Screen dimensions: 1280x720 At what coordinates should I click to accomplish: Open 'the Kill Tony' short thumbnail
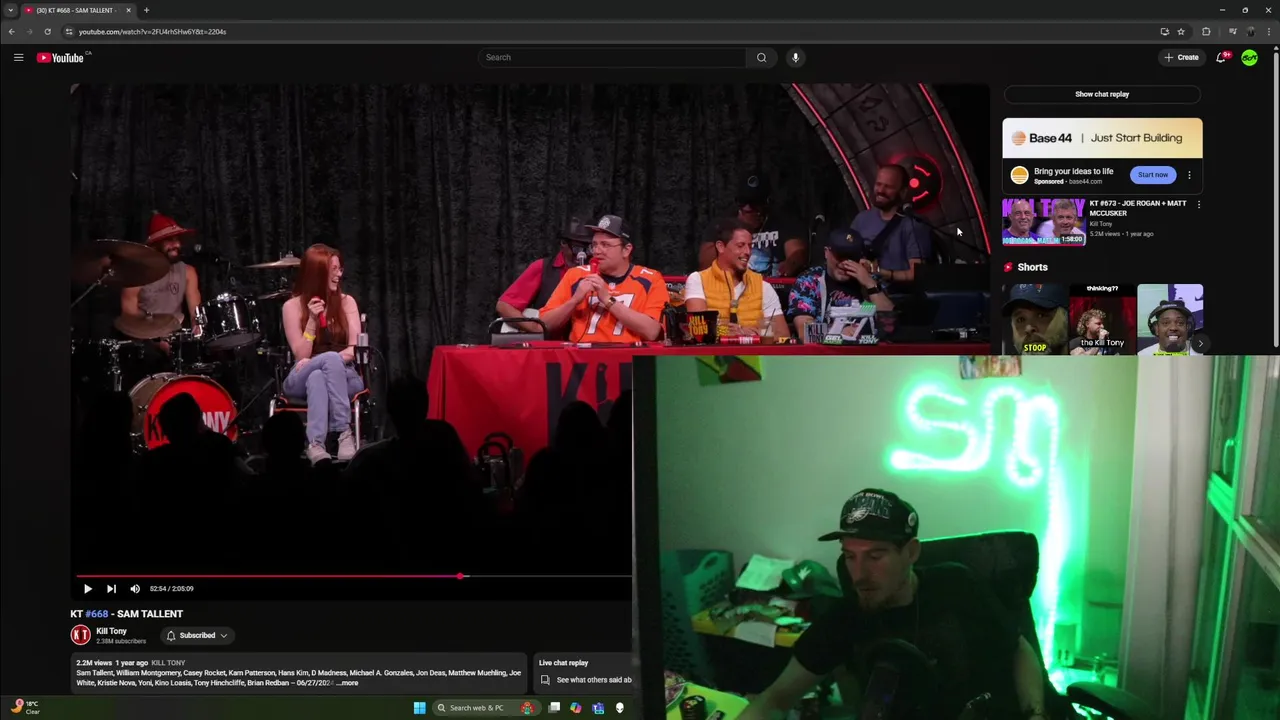[1102, 318]
